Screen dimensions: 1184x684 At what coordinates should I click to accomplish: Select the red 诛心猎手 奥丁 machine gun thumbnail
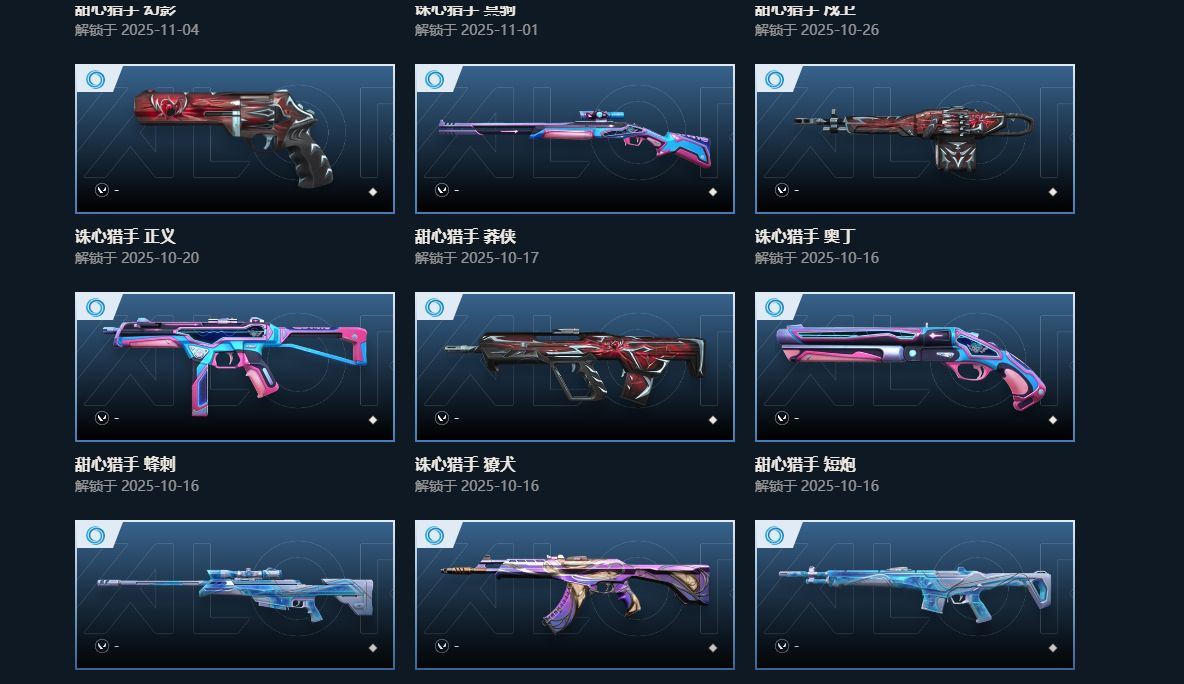[x=914, y=139]
